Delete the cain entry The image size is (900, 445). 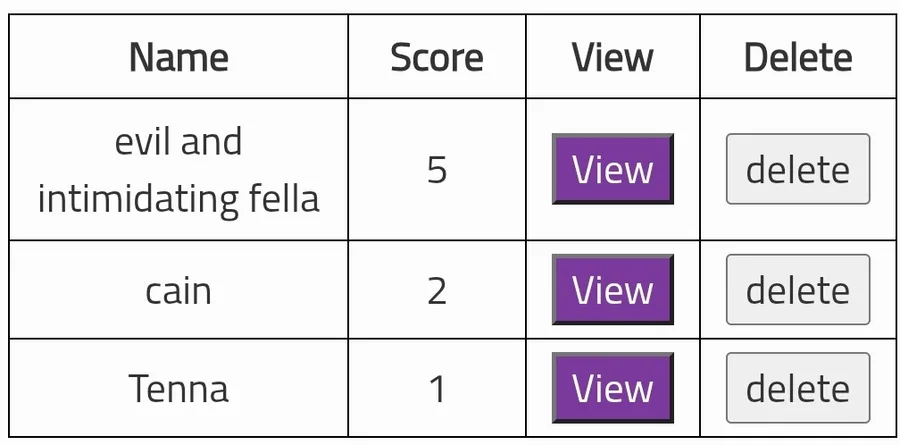pos(798,289)
